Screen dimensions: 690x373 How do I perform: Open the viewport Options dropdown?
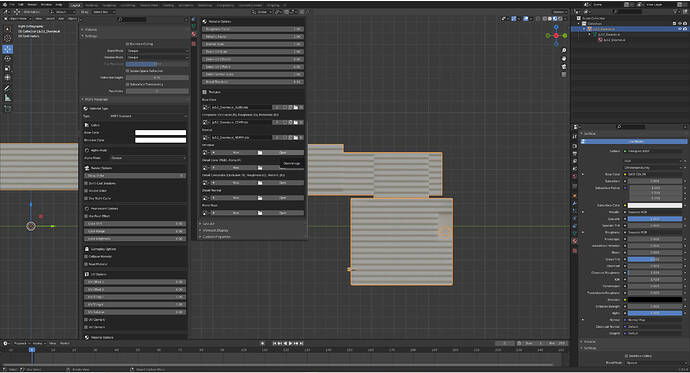[x=559, y=12]
